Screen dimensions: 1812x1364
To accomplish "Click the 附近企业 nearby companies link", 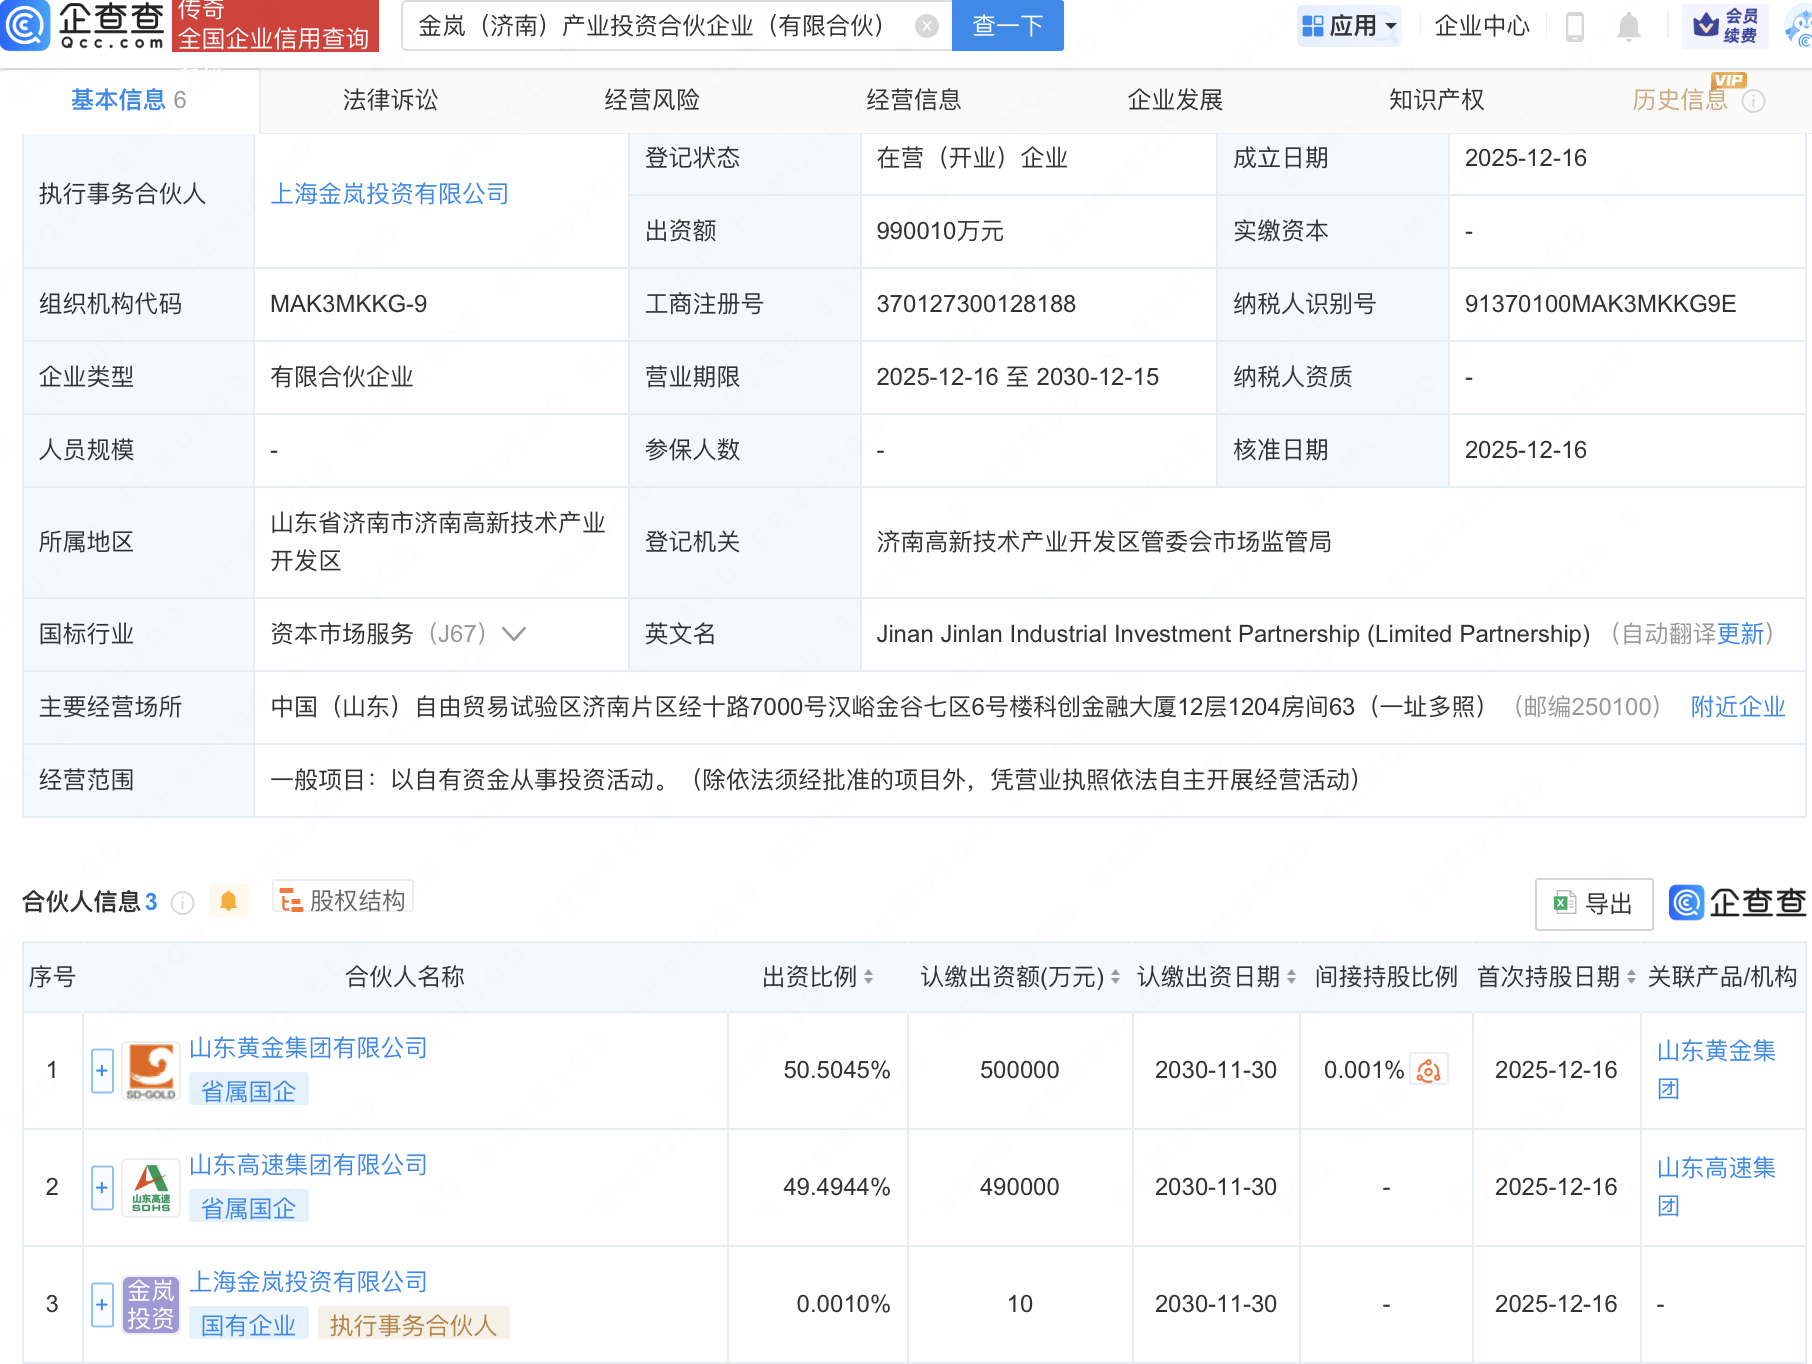I will click(x=1737, y=707).
